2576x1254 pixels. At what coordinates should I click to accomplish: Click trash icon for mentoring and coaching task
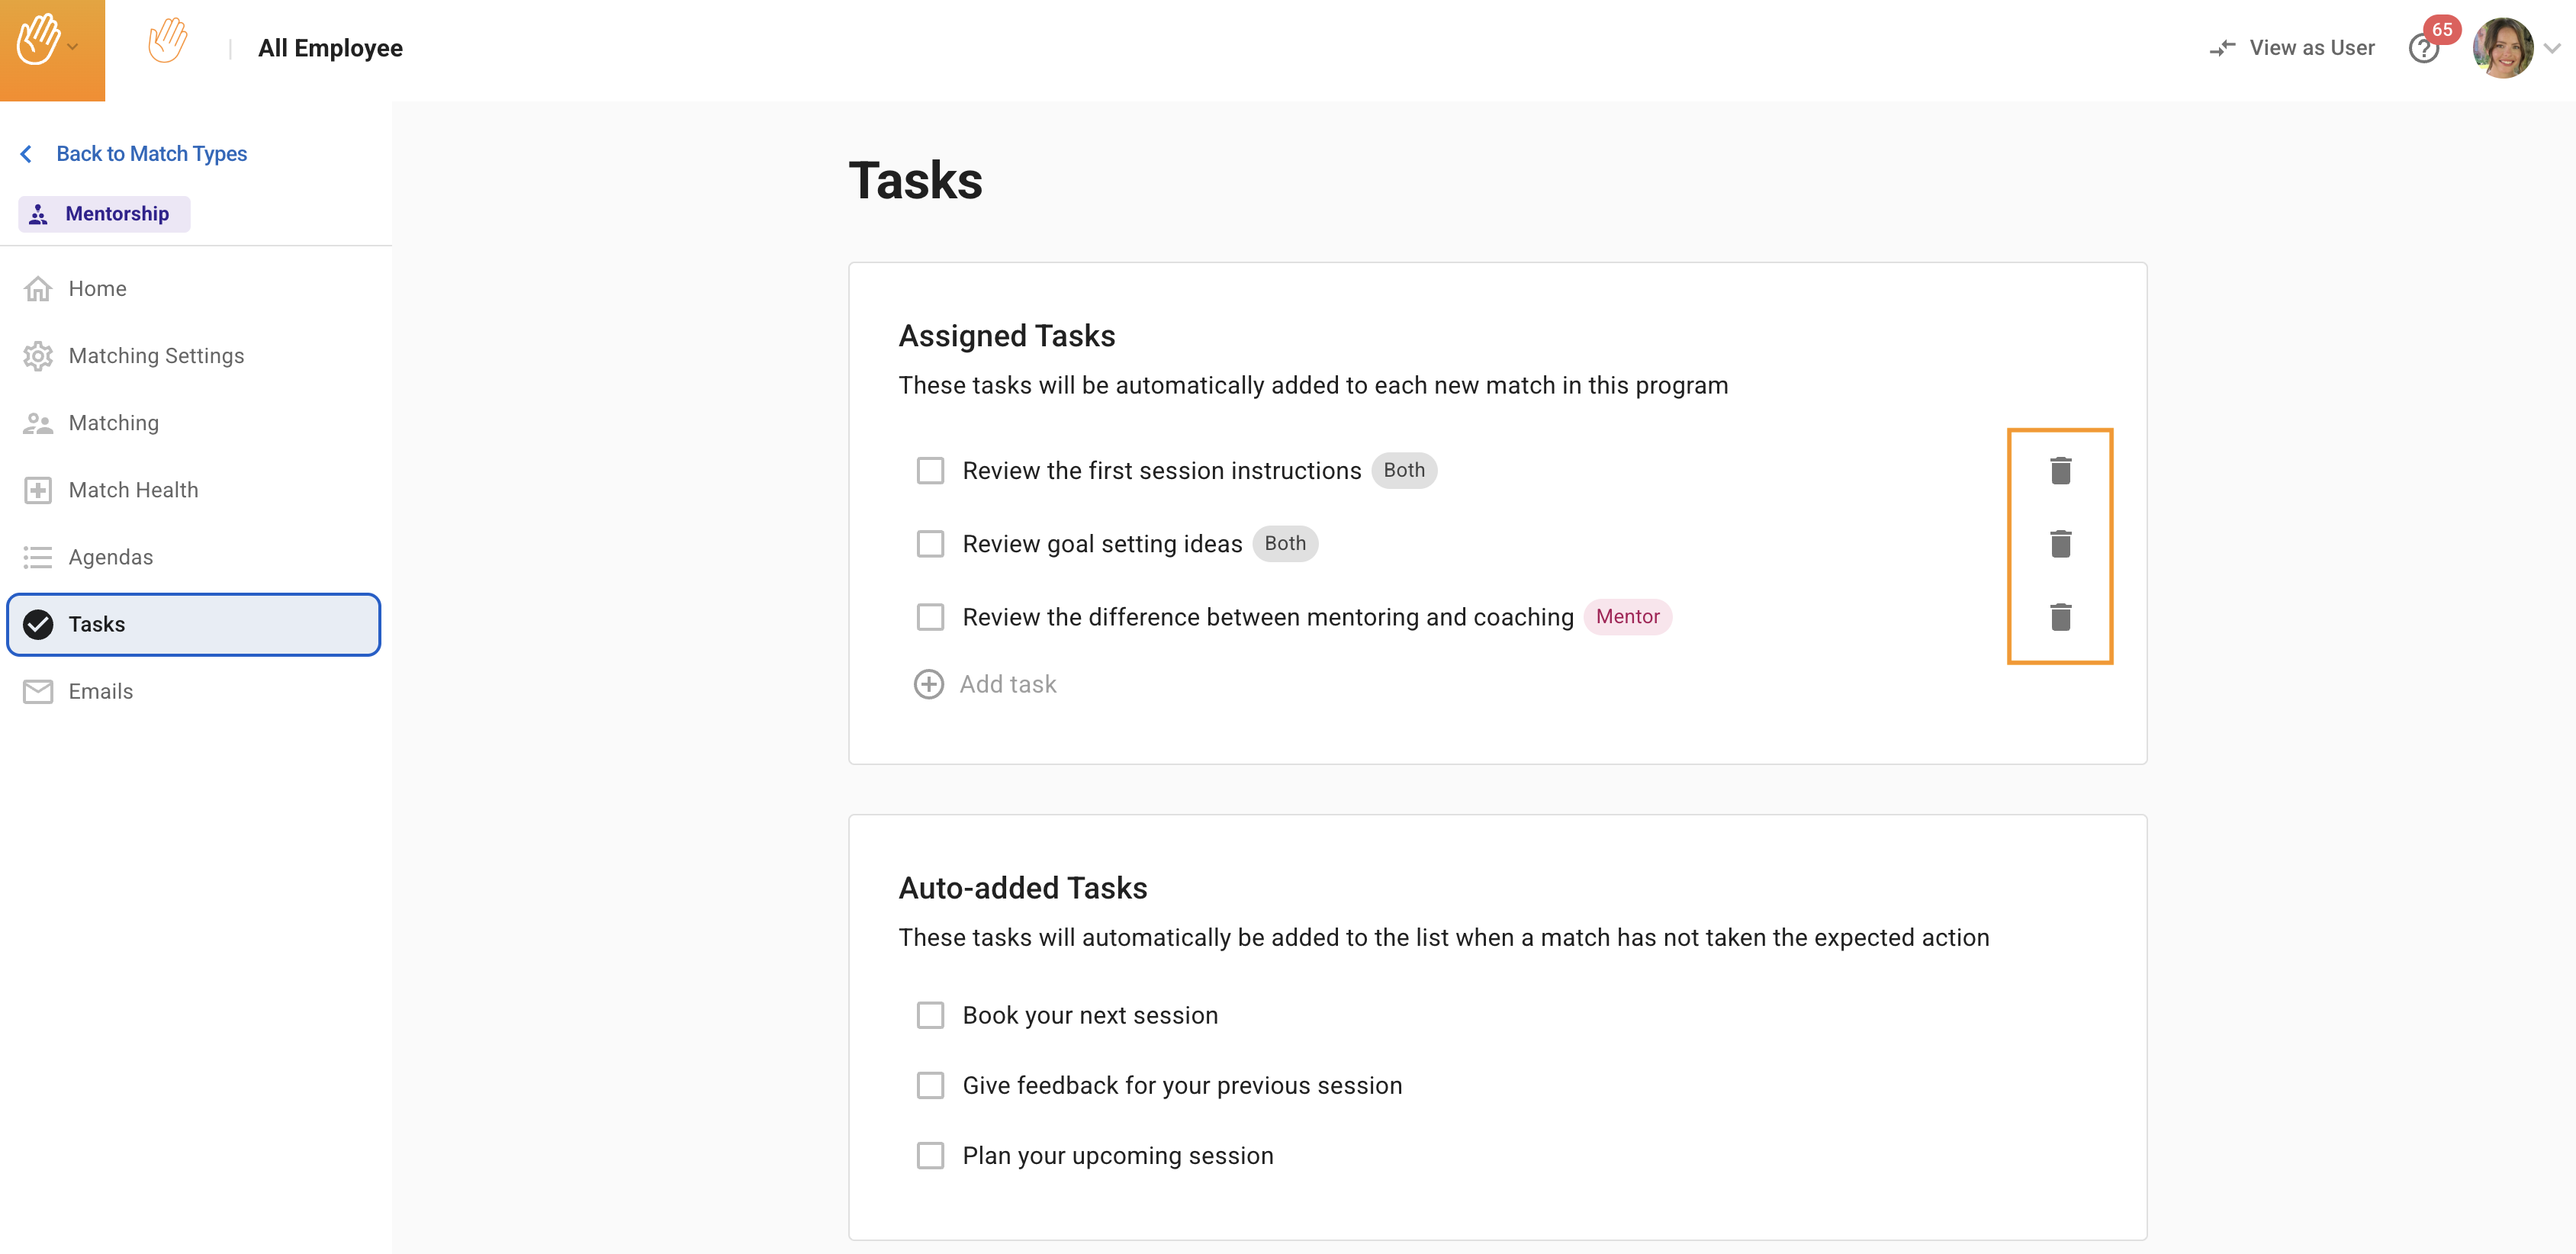coord(2060,617)
